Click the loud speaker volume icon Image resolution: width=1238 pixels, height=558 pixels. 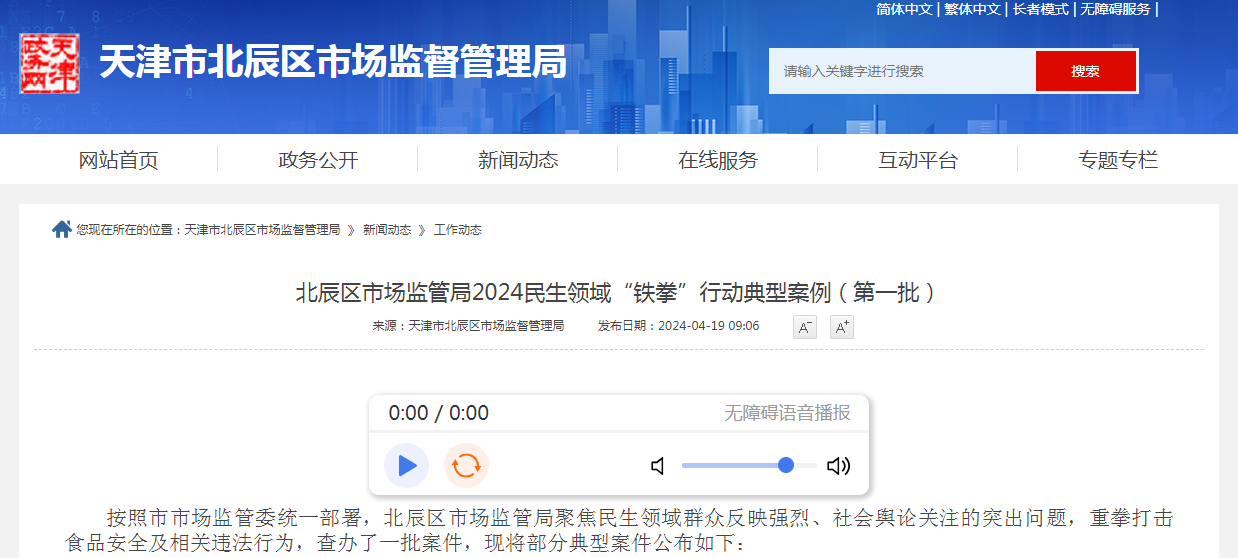click(838, 466)
